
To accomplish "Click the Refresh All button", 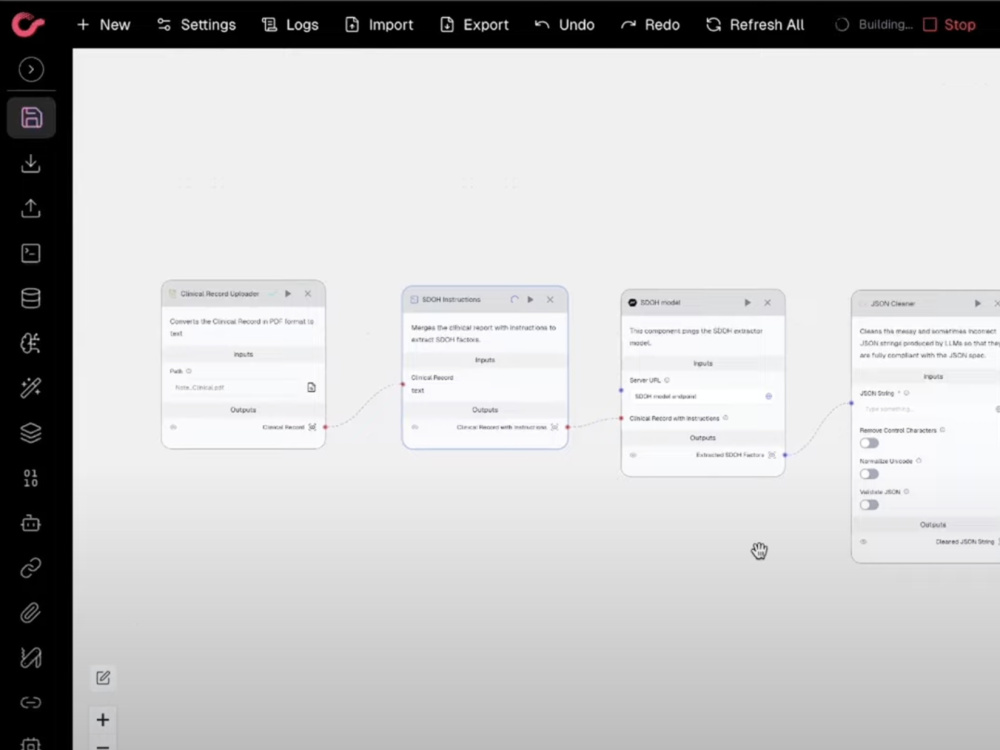I will coord(755,25).
